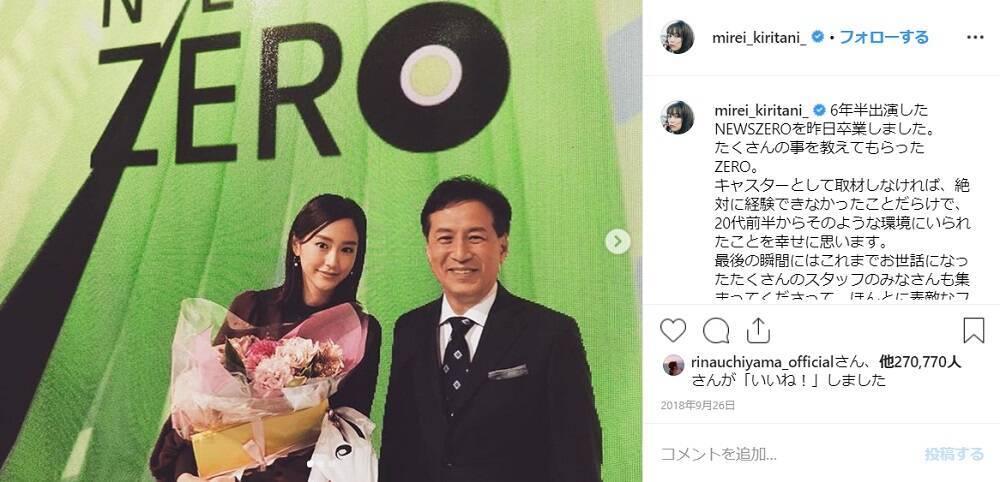Click the 投稿する post comment button
1000x482 pixels.
pos(954,454)
